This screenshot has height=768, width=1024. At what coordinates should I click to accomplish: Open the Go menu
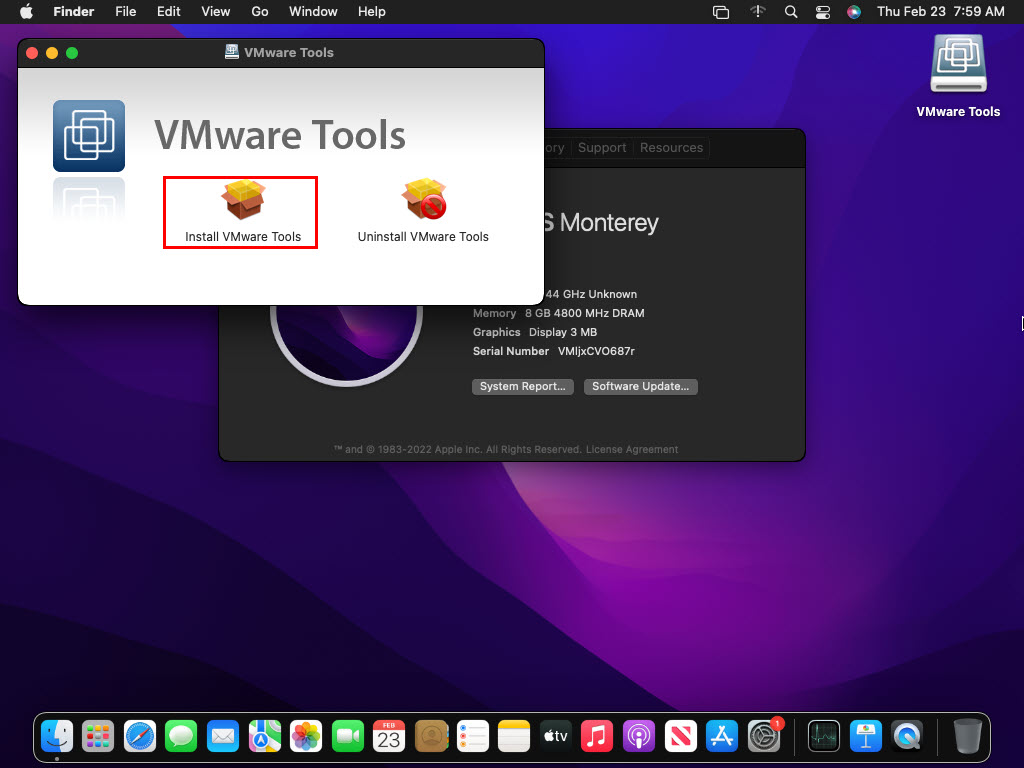tap(260, 12)
